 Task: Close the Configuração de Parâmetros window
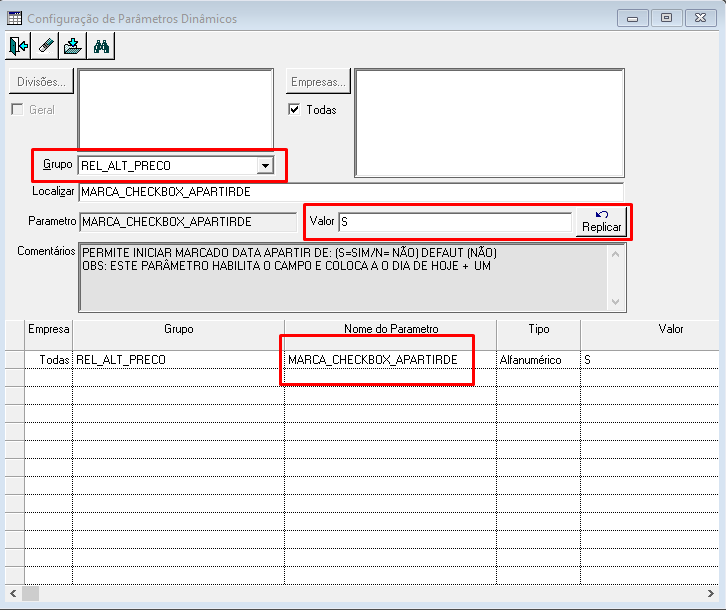[x=701, y=19]
